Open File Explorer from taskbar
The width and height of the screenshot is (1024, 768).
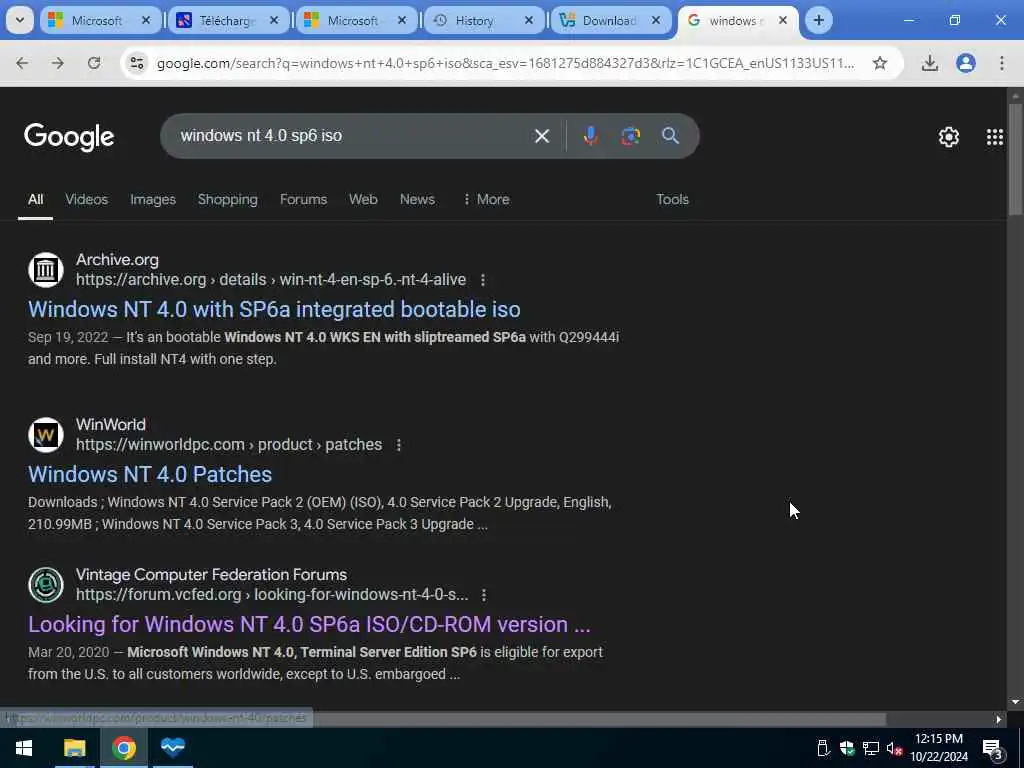click(x=74, y=748)
